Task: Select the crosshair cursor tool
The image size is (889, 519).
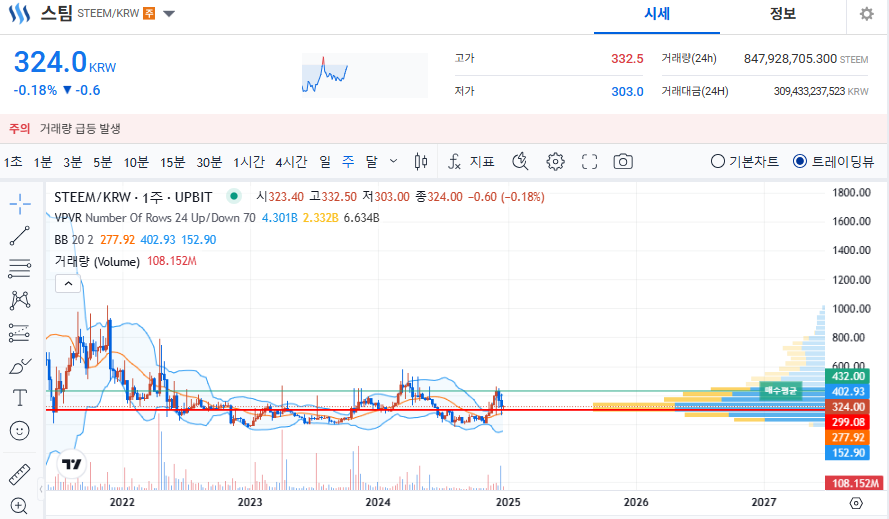Action: [20, 204]
